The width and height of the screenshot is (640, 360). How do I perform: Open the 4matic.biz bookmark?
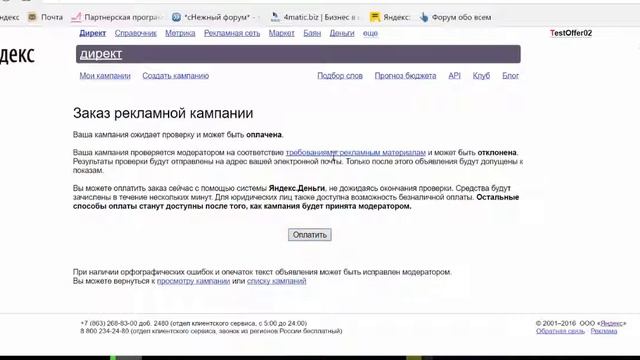316,17
